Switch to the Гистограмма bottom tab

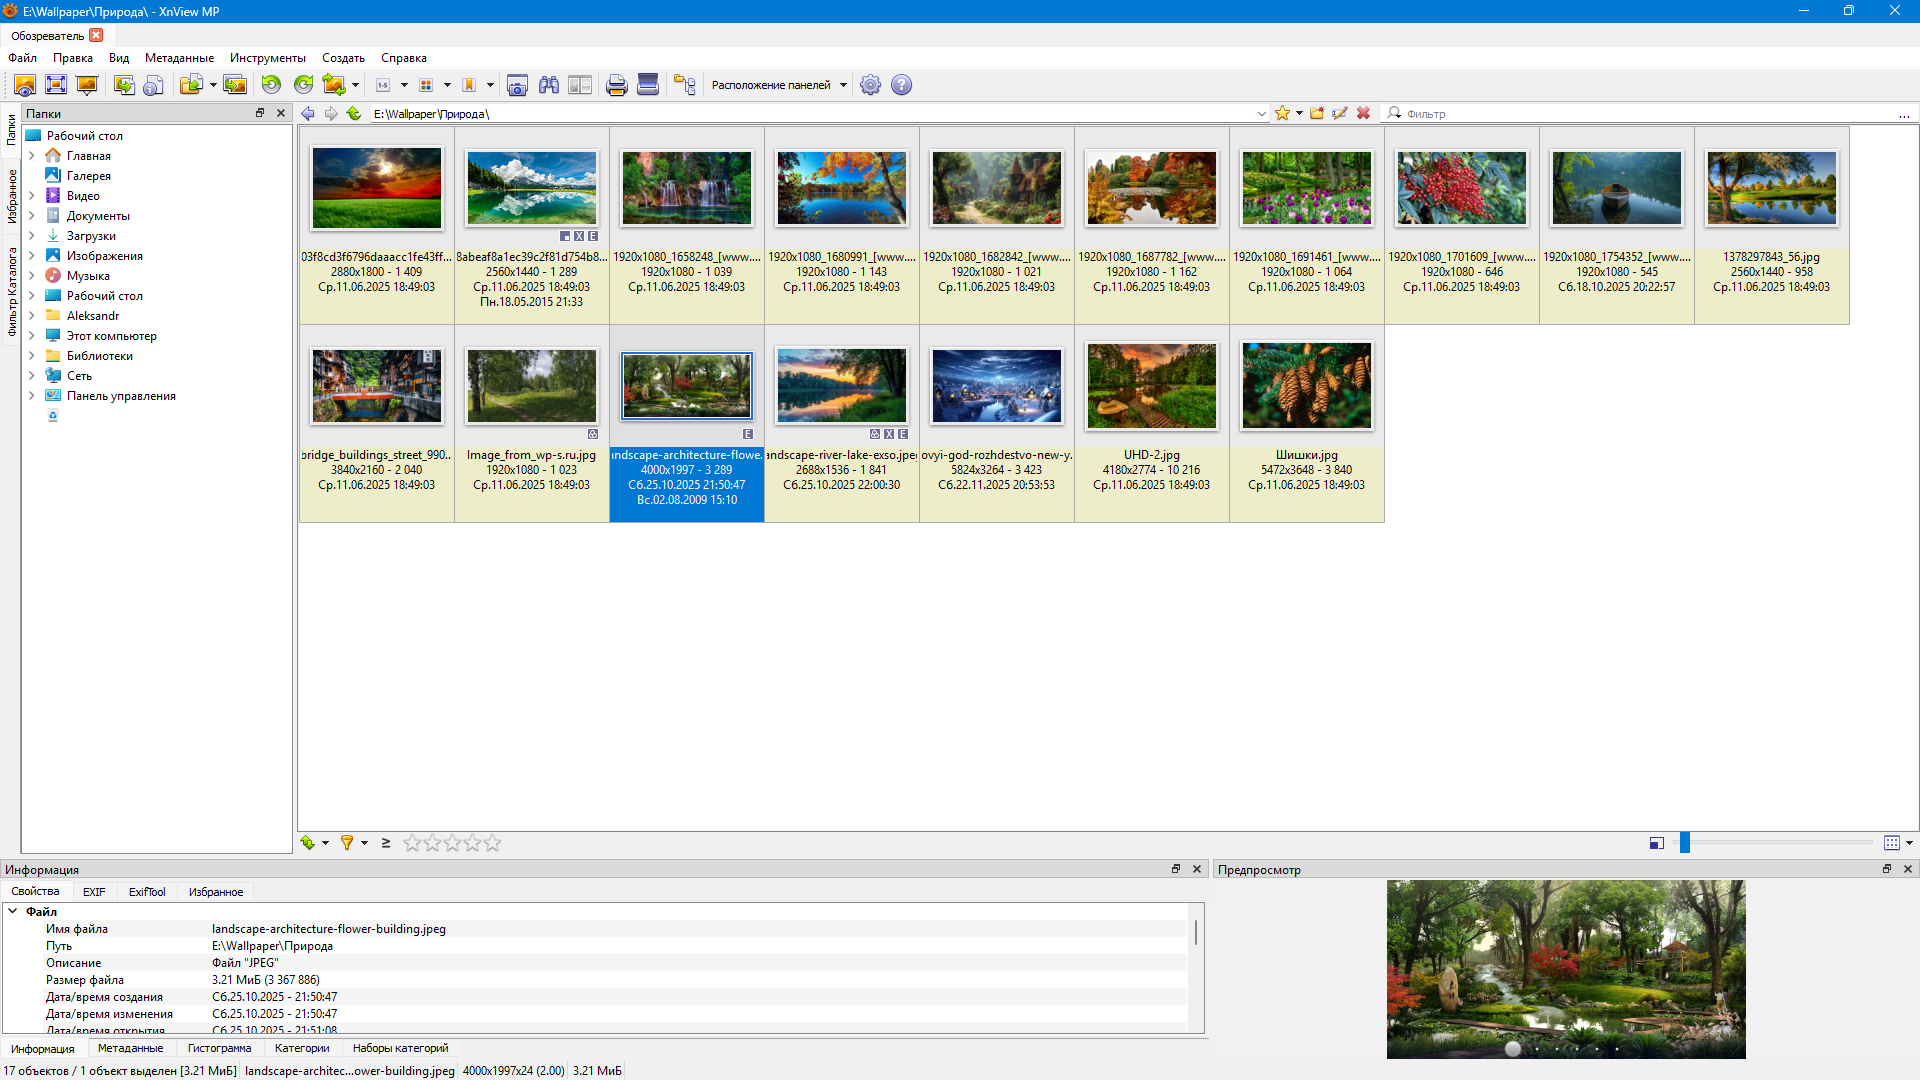(x=219, y=1048)
